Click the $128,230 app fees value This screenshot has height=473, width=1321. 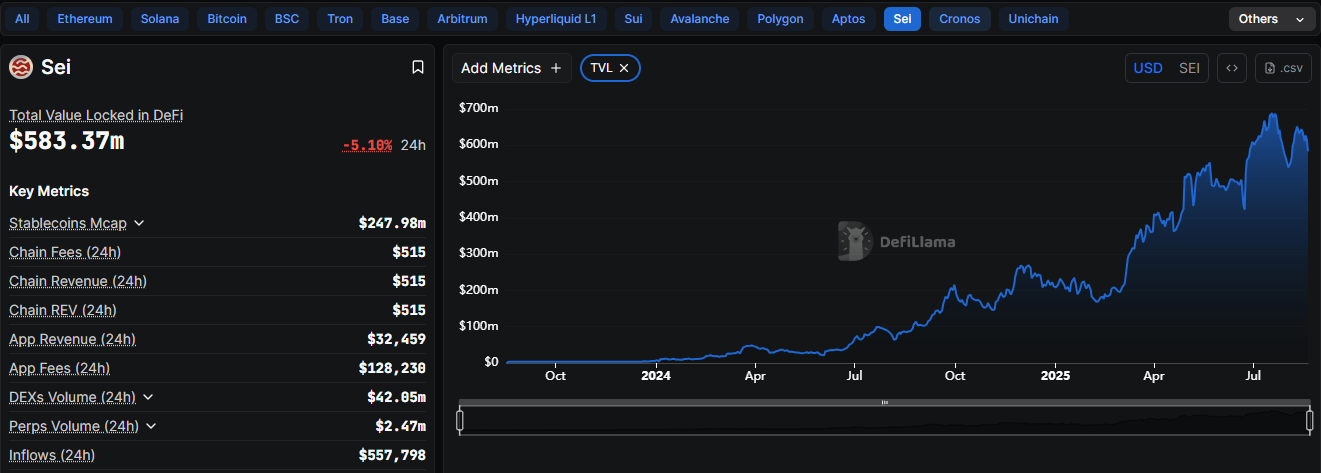pos(392,368)
